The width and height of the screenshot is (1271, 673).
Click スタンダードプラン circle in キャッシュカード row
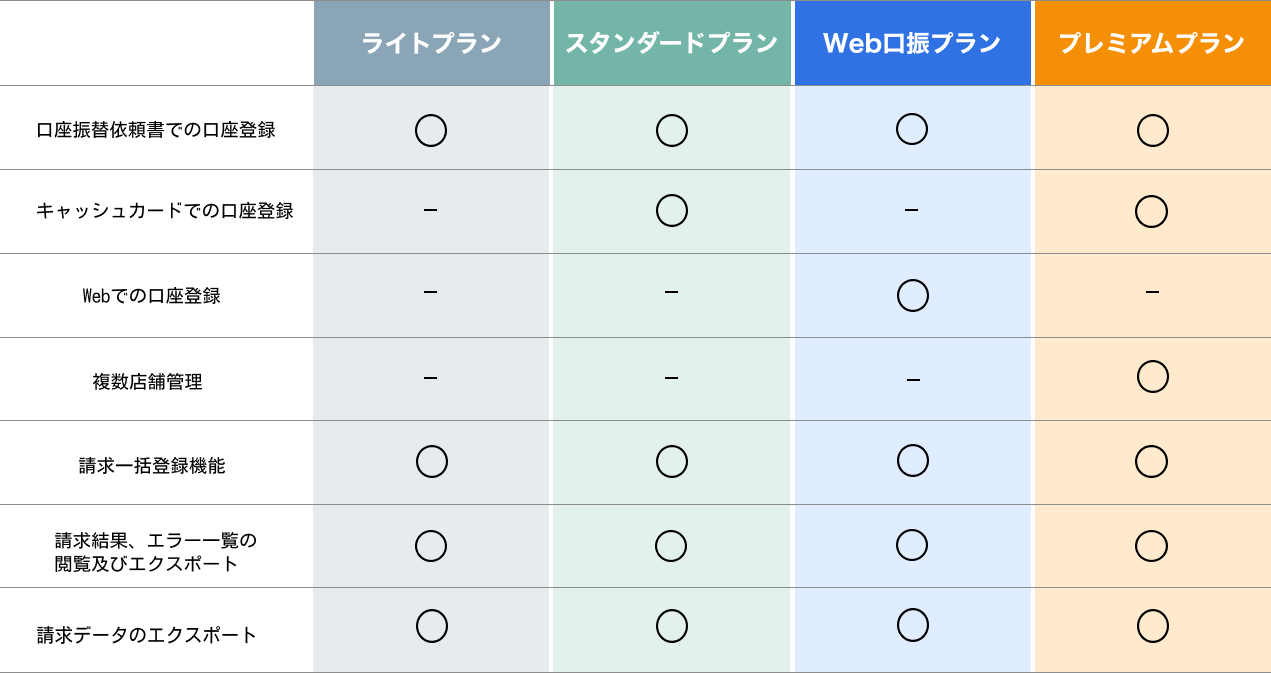(671, 211)
